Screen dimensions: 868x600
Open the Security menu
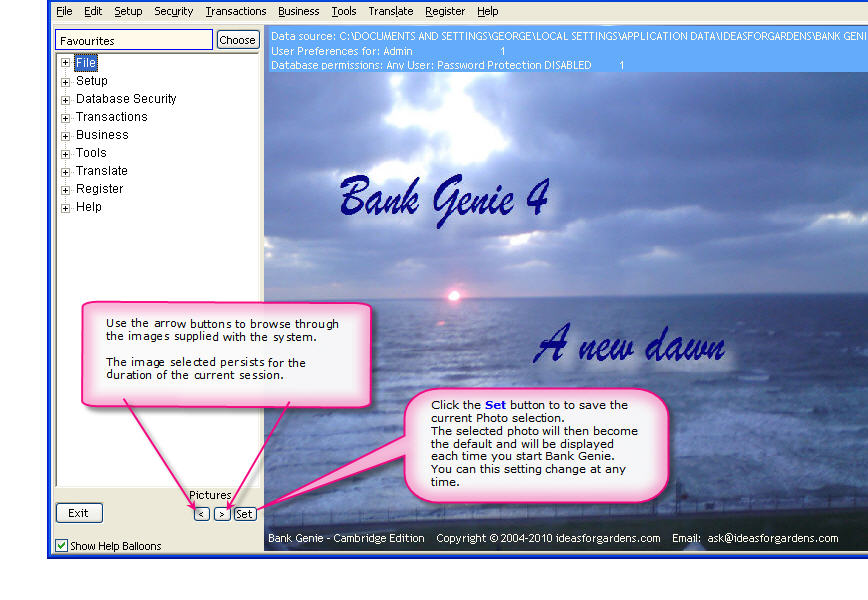point(174,11)
